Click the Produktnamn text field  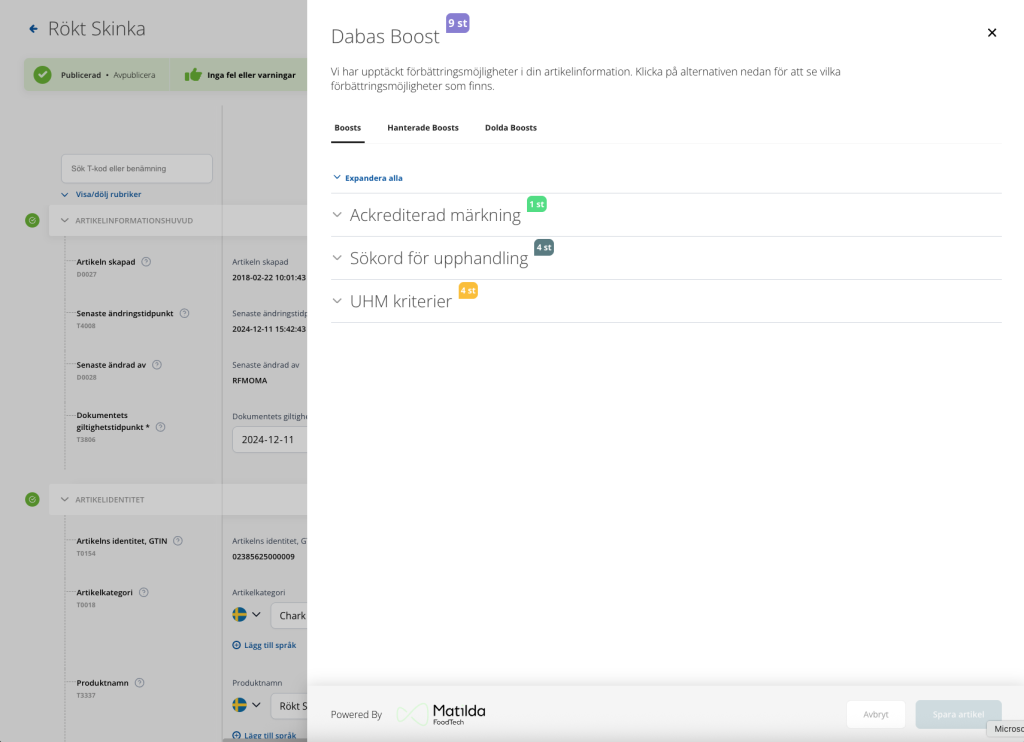[x=289, y=705]
